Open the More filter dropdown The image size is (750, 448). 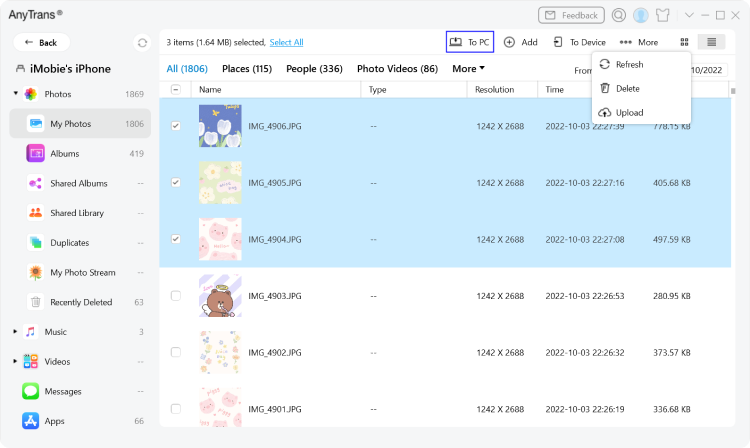coord(468,69)
